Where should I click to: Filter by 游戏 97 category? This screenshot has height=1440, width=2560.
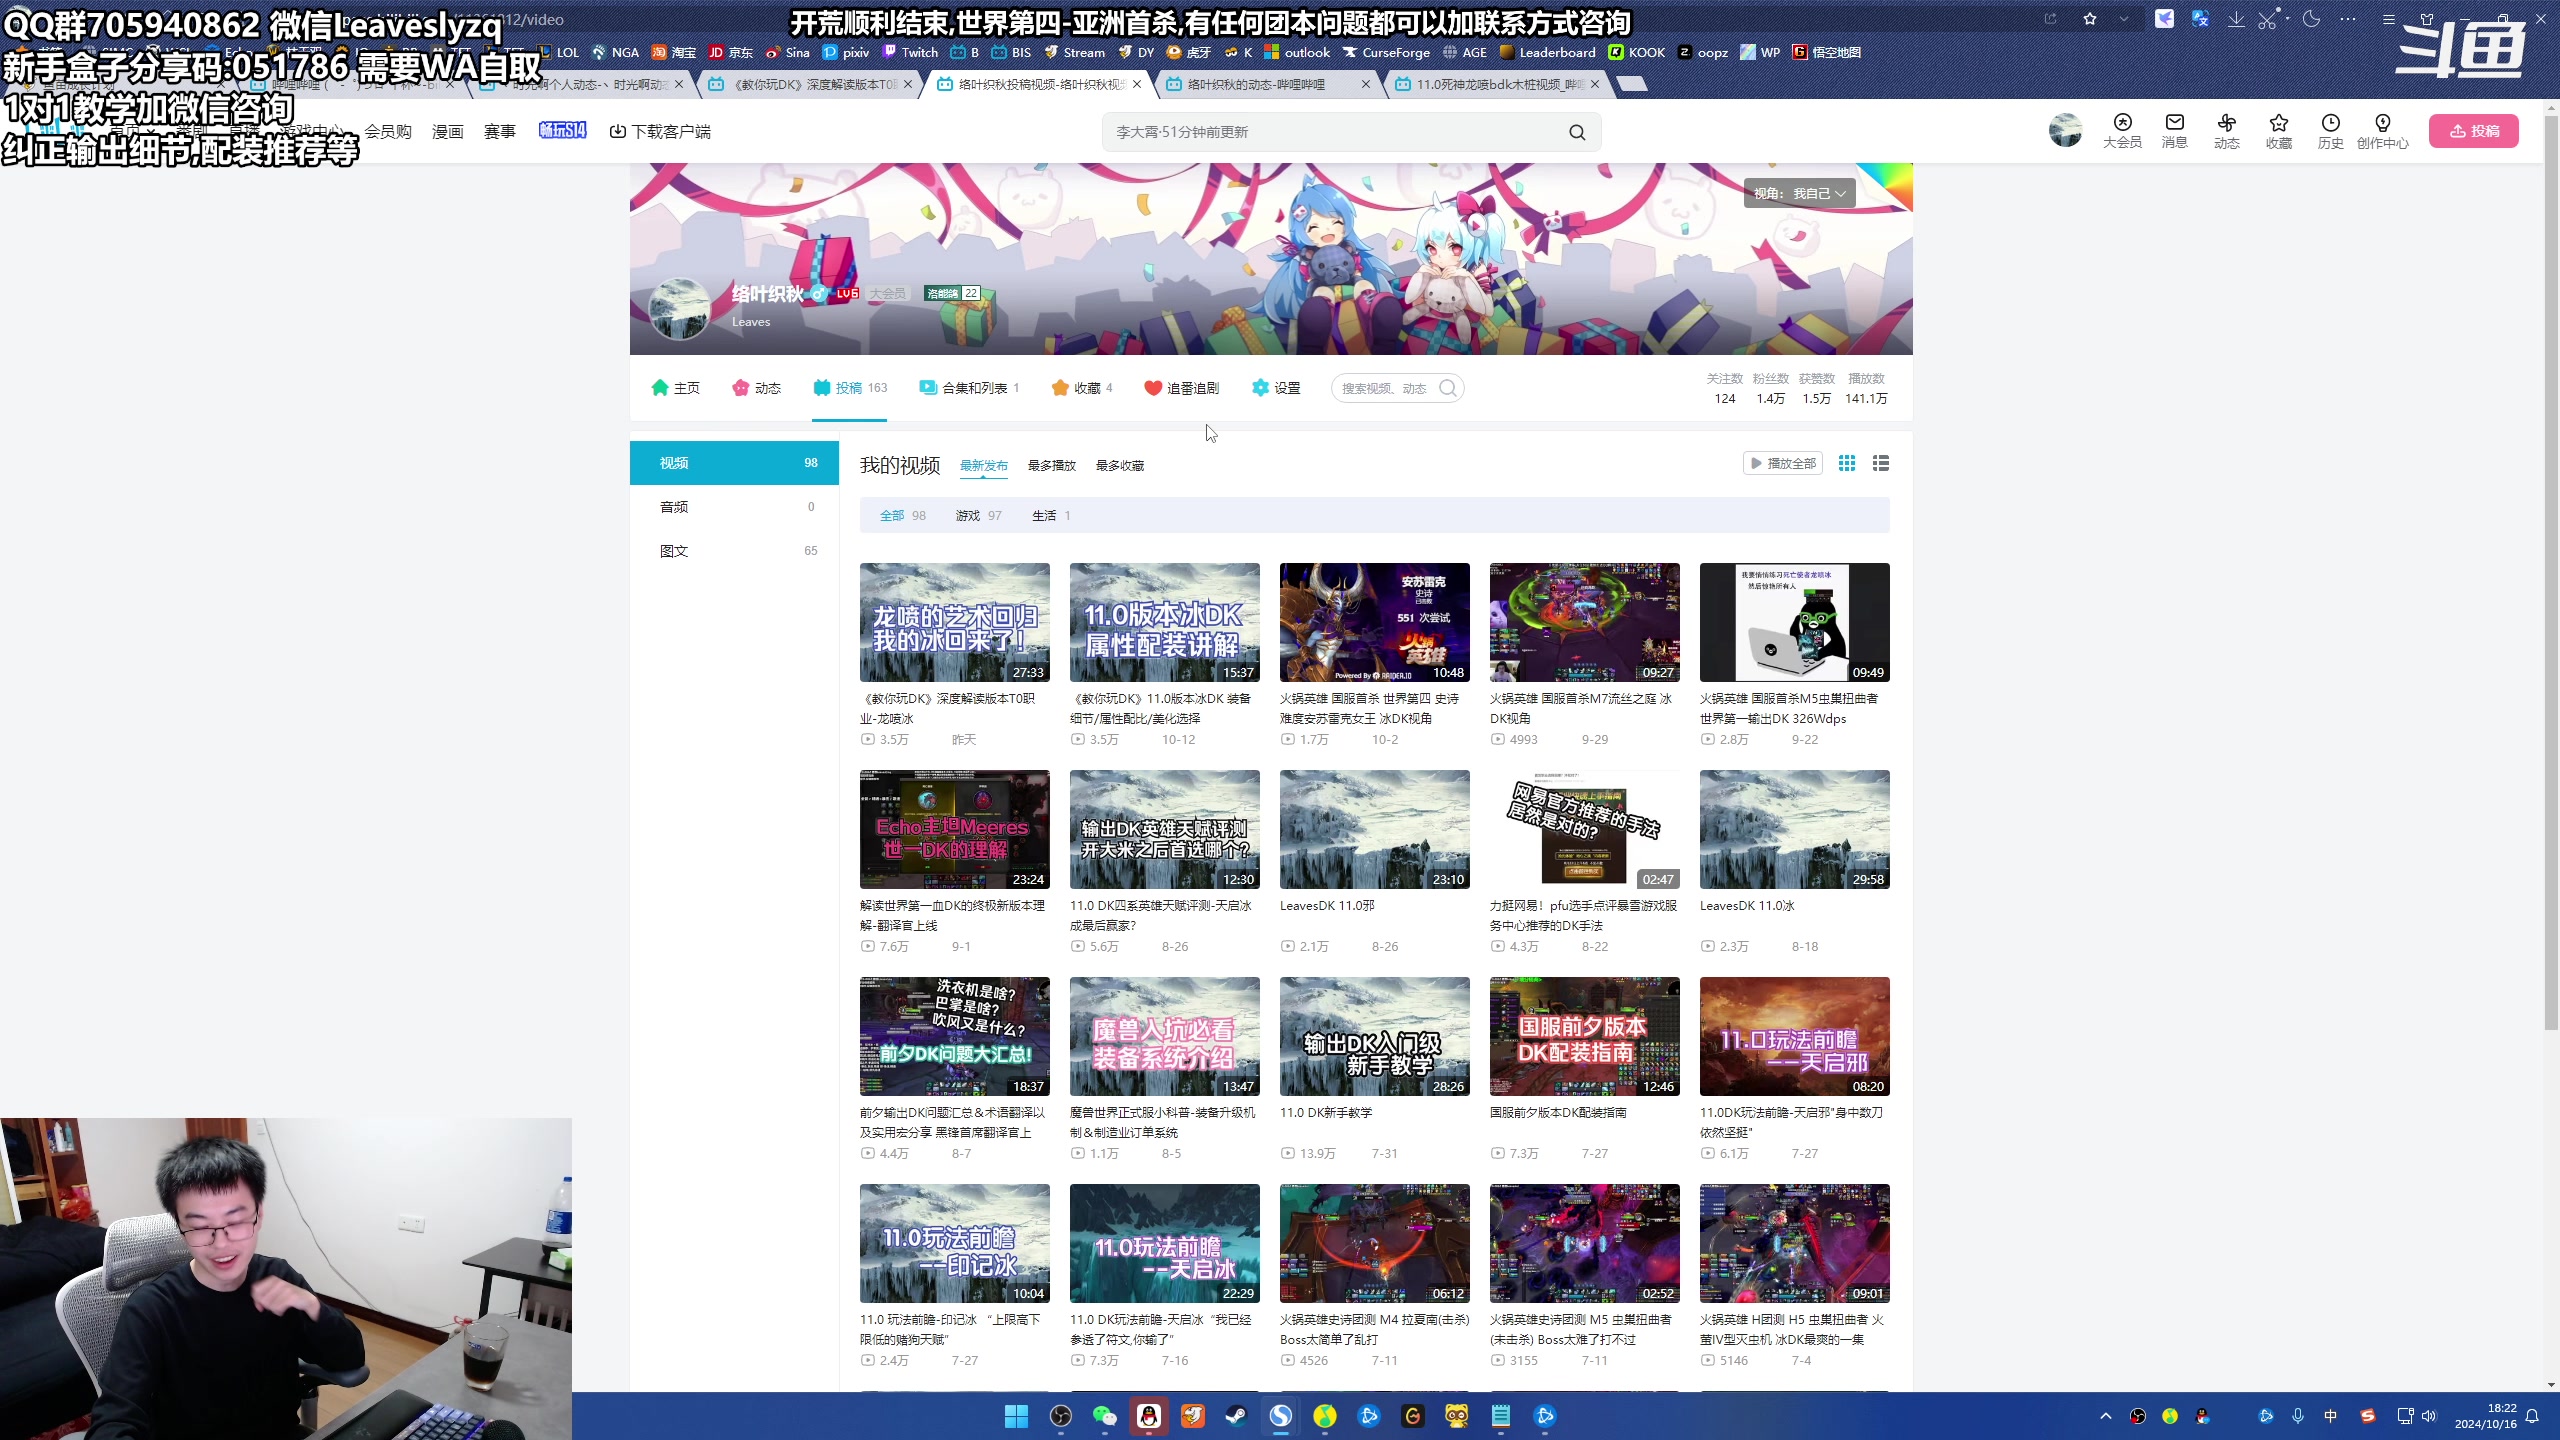click(979, 516)
